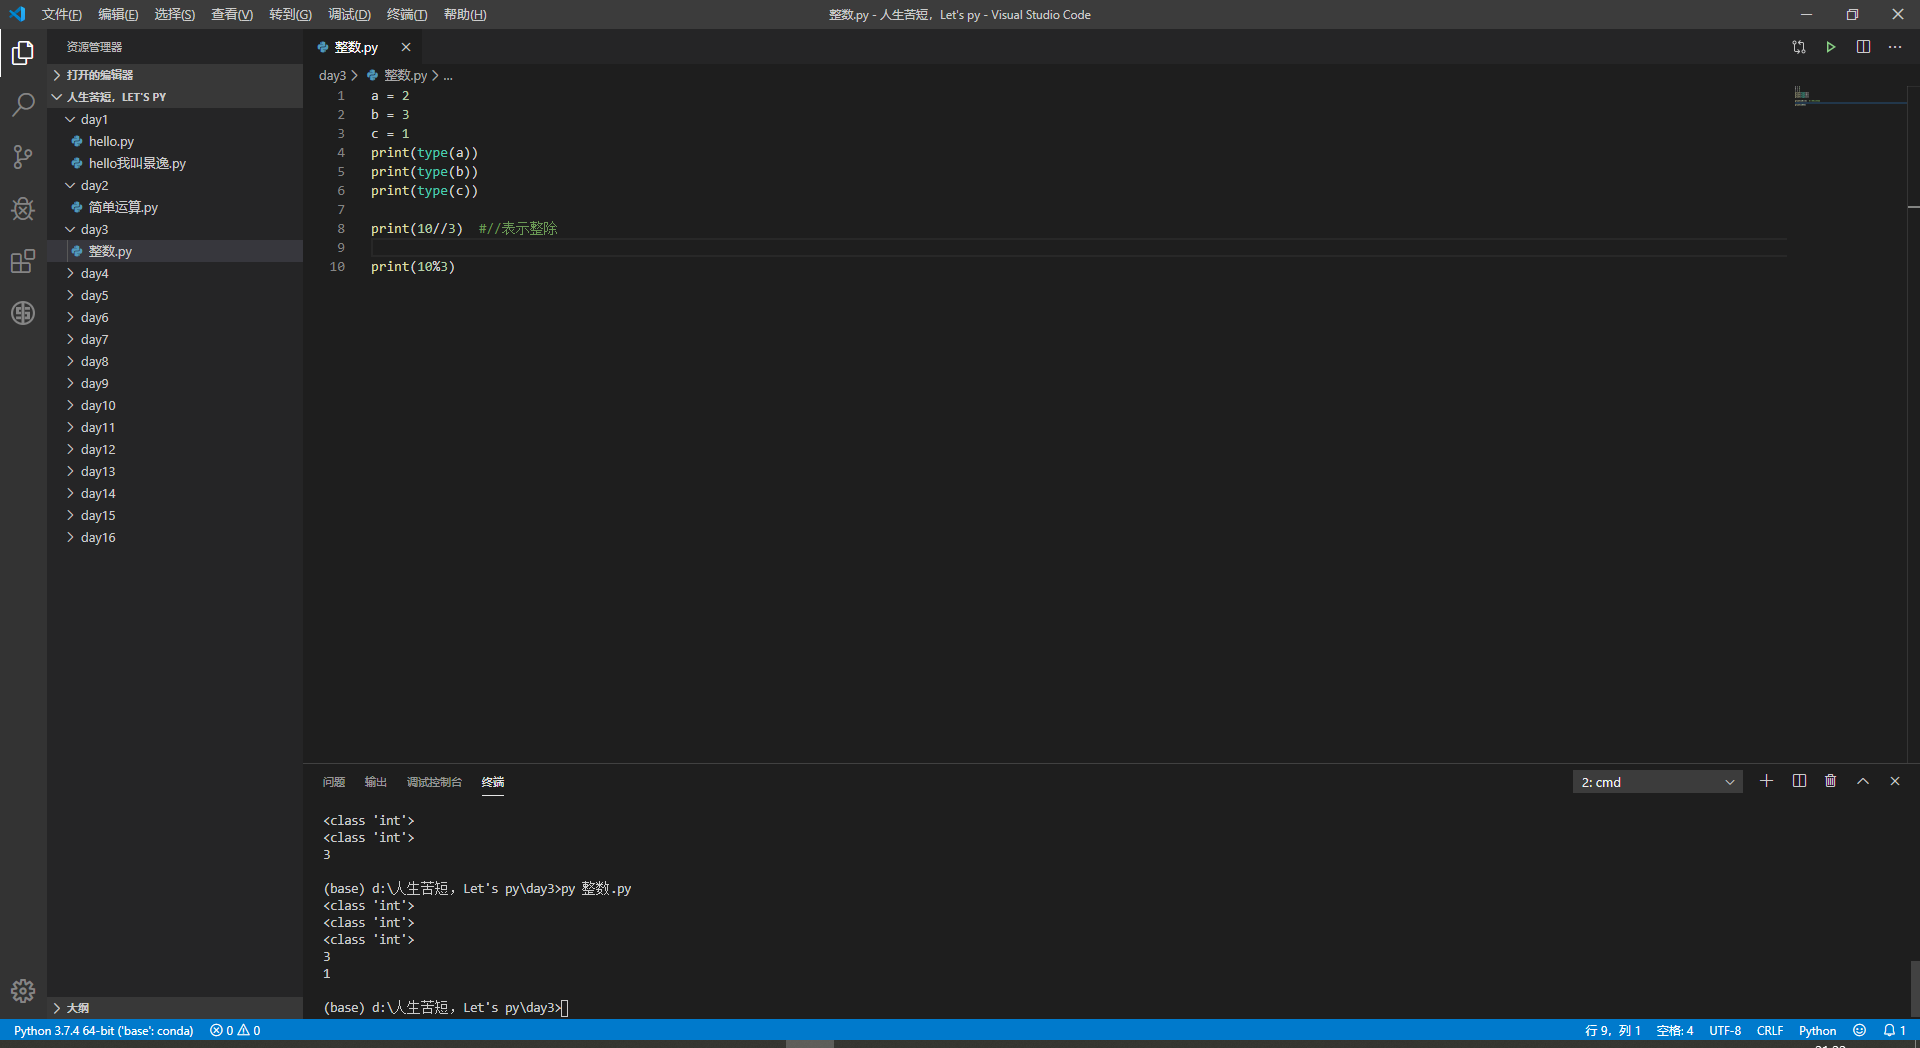Split the terminal panel
Screen dimensions: 1920x1048
click(1799, 781)
